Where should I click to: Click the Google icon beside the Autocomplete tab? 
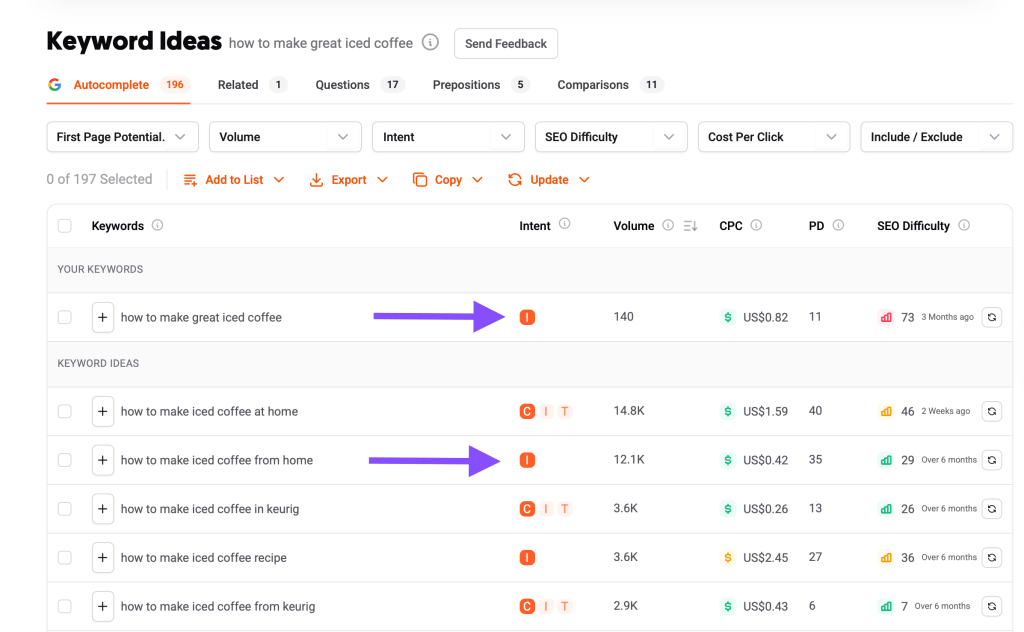(x=54, y=85)
